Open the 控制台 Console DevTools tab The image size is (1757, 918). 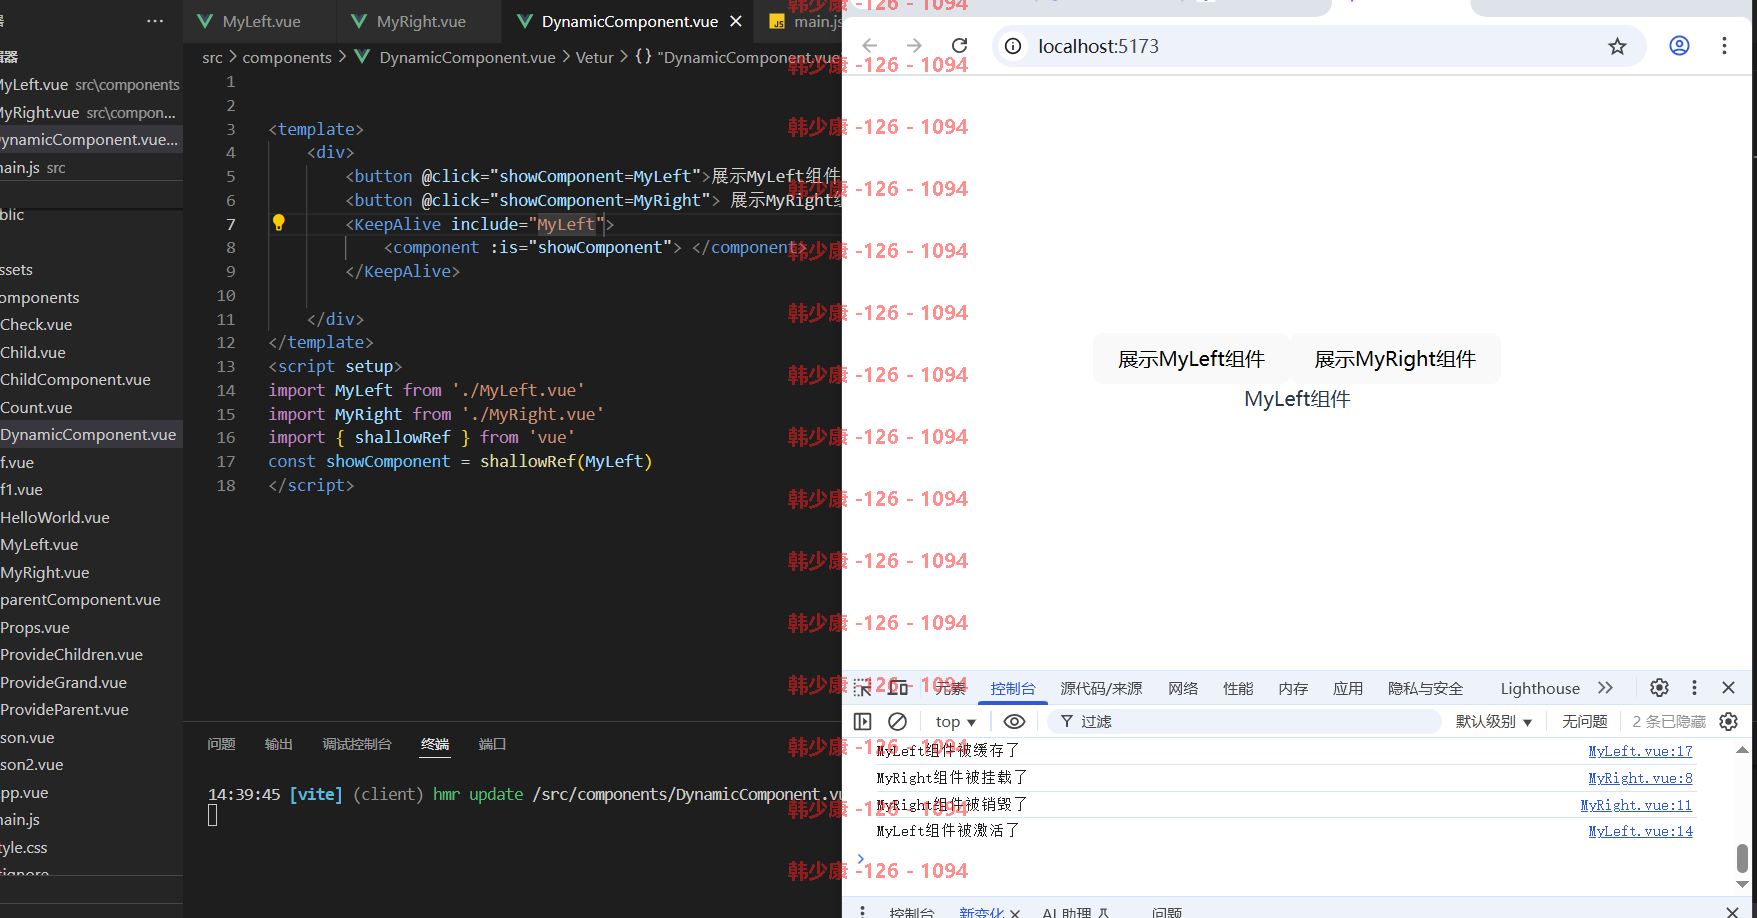click(1013, 688)
